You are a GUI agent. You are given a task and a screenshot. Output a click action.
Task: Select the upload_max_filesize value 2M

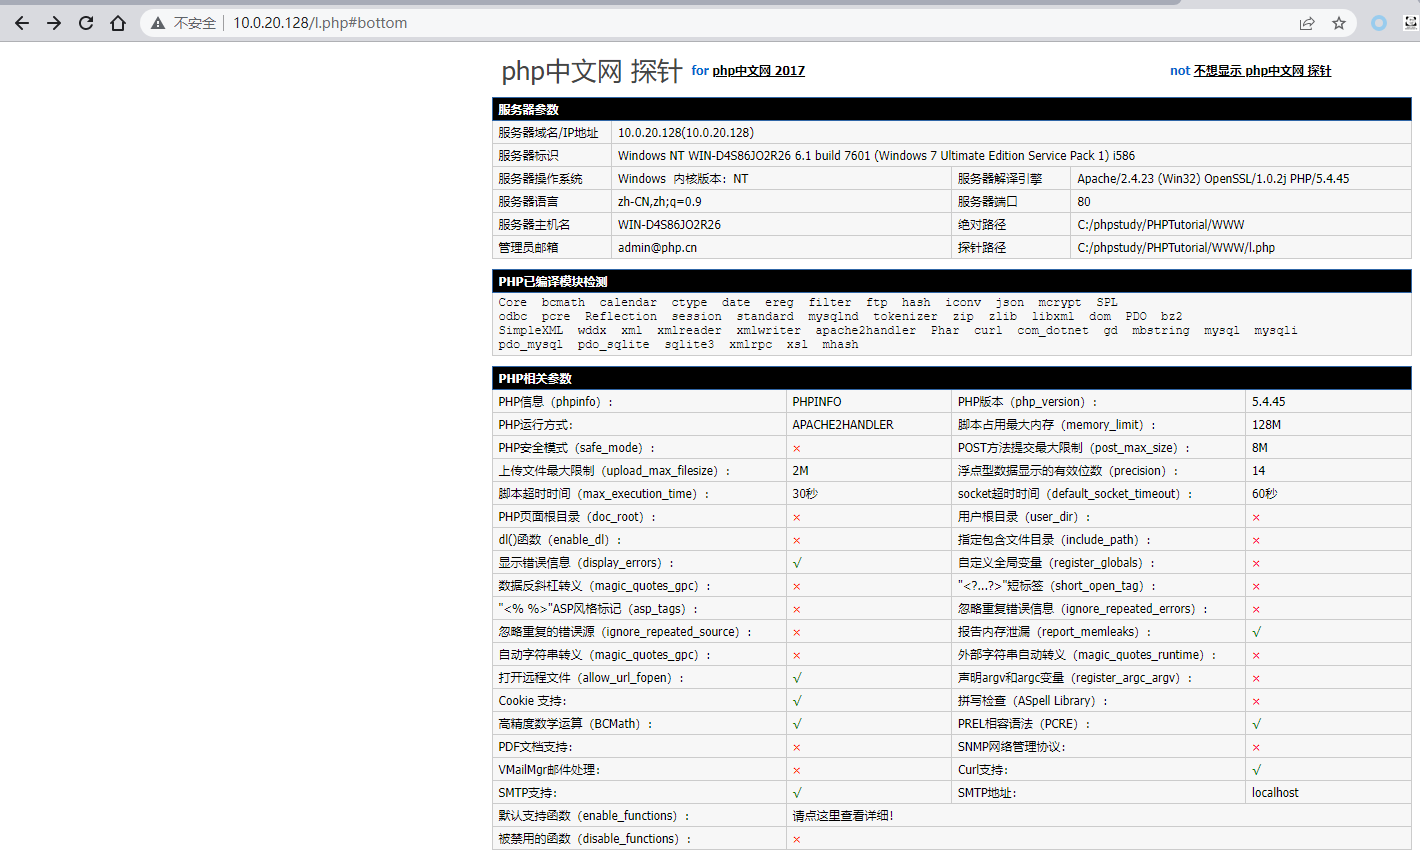tap(800, 471)
